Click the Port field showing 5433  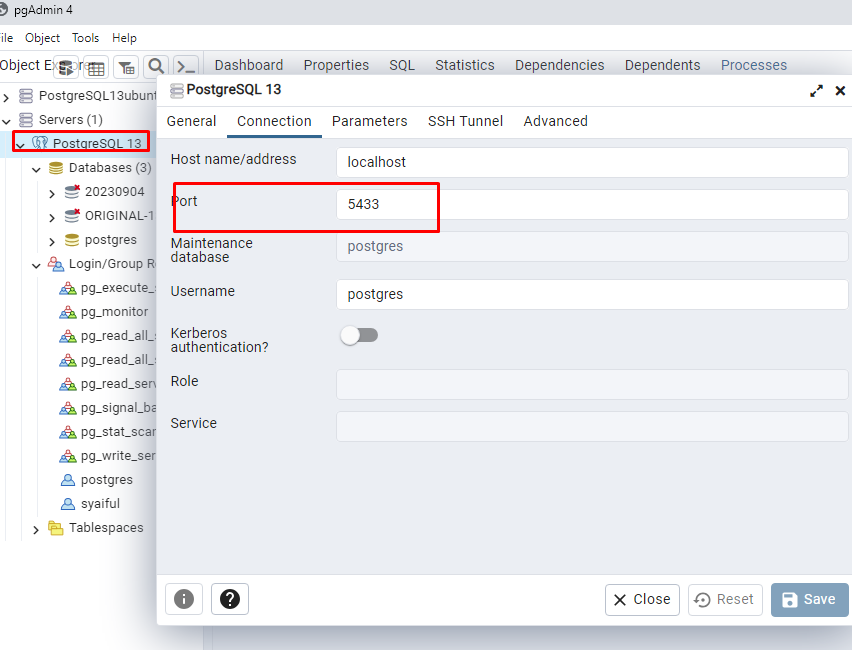(592, 204)
